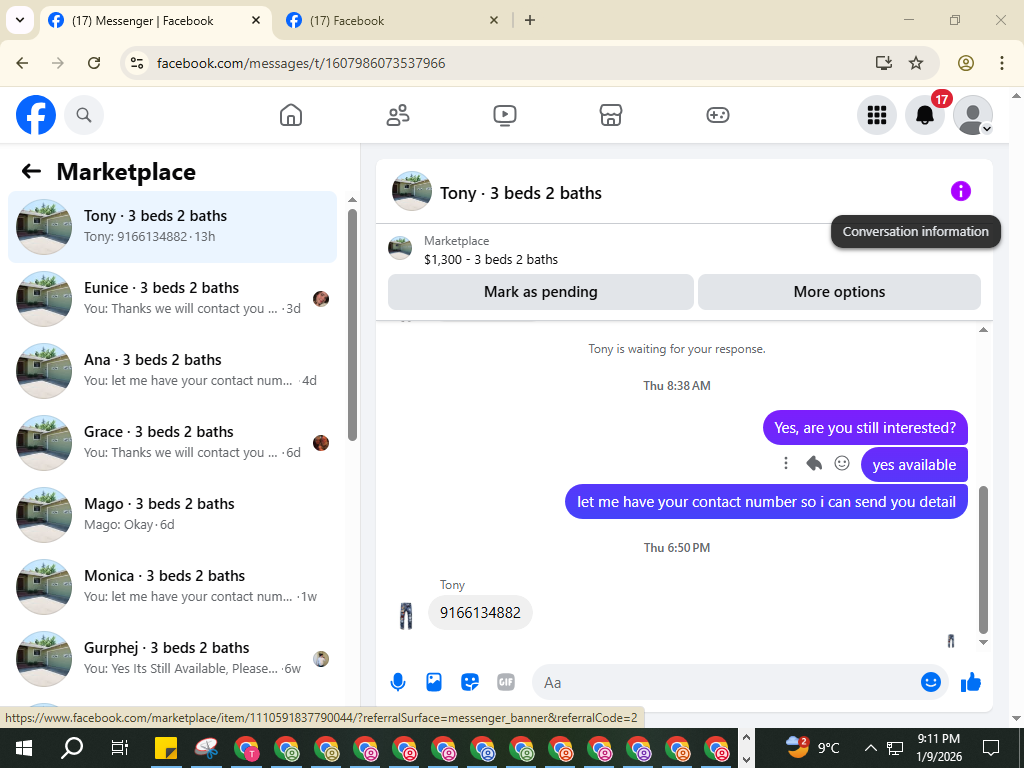Click the Aa message input field
Image resolution: width=1024 pixels, height=768 pixels.
click(x=725, y=682)
